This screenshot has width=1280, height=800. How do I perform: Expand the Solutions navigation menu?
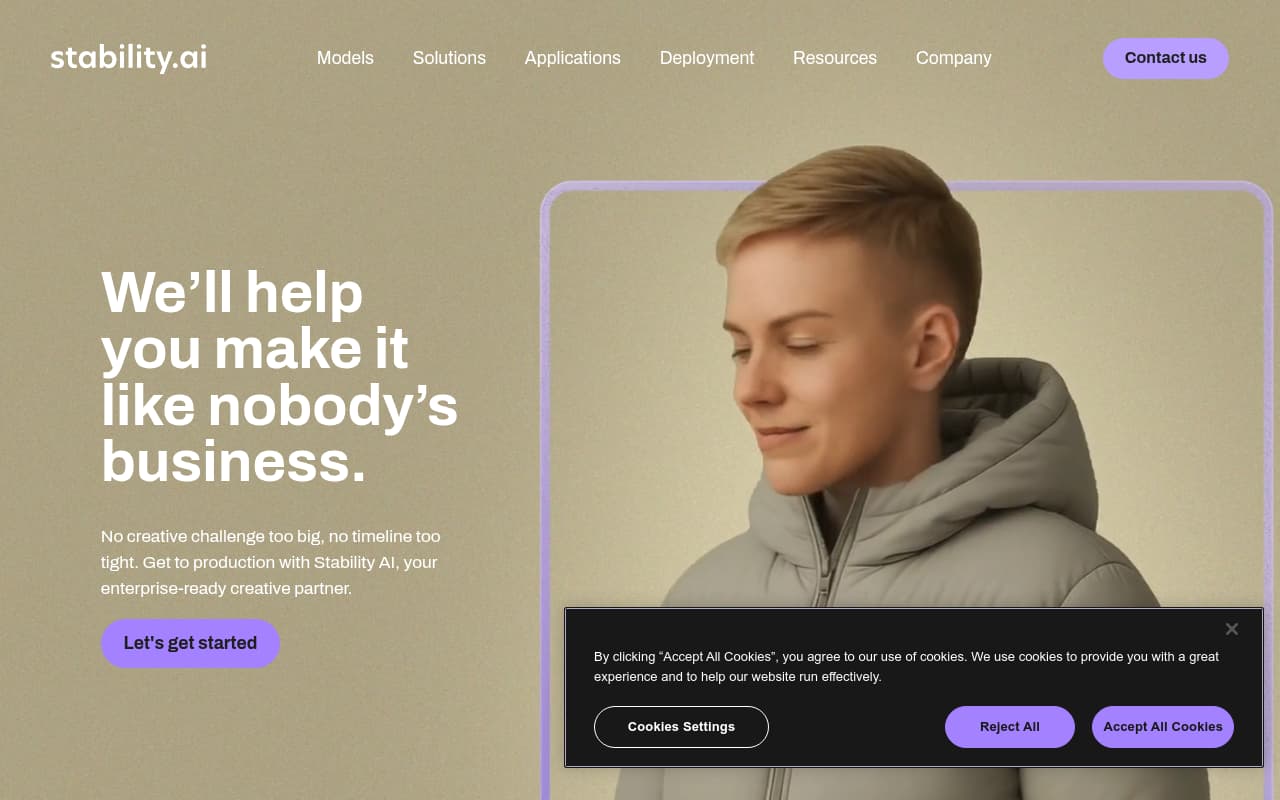coord(449,58)
